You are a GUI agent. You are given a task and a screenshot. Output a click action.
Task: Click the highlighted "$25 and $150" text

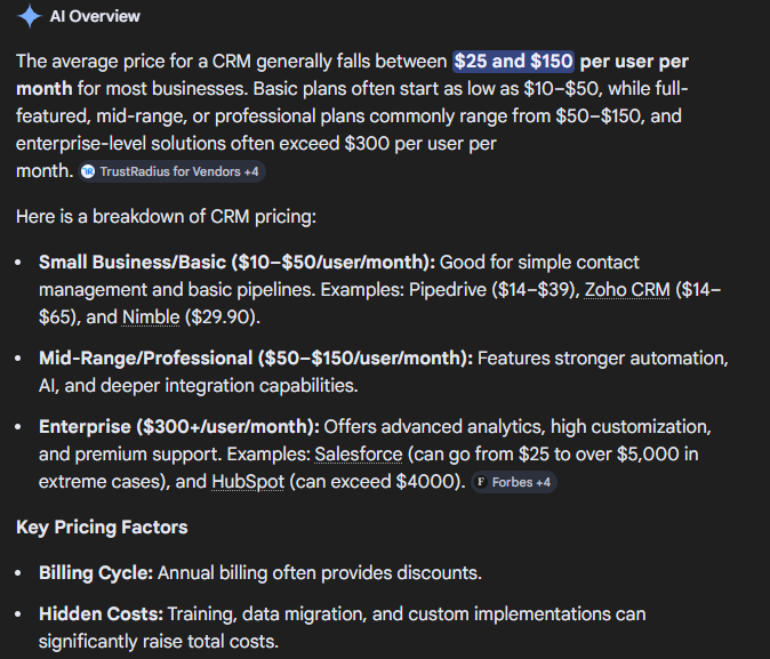pyautogui.click(x=513, y=61)
